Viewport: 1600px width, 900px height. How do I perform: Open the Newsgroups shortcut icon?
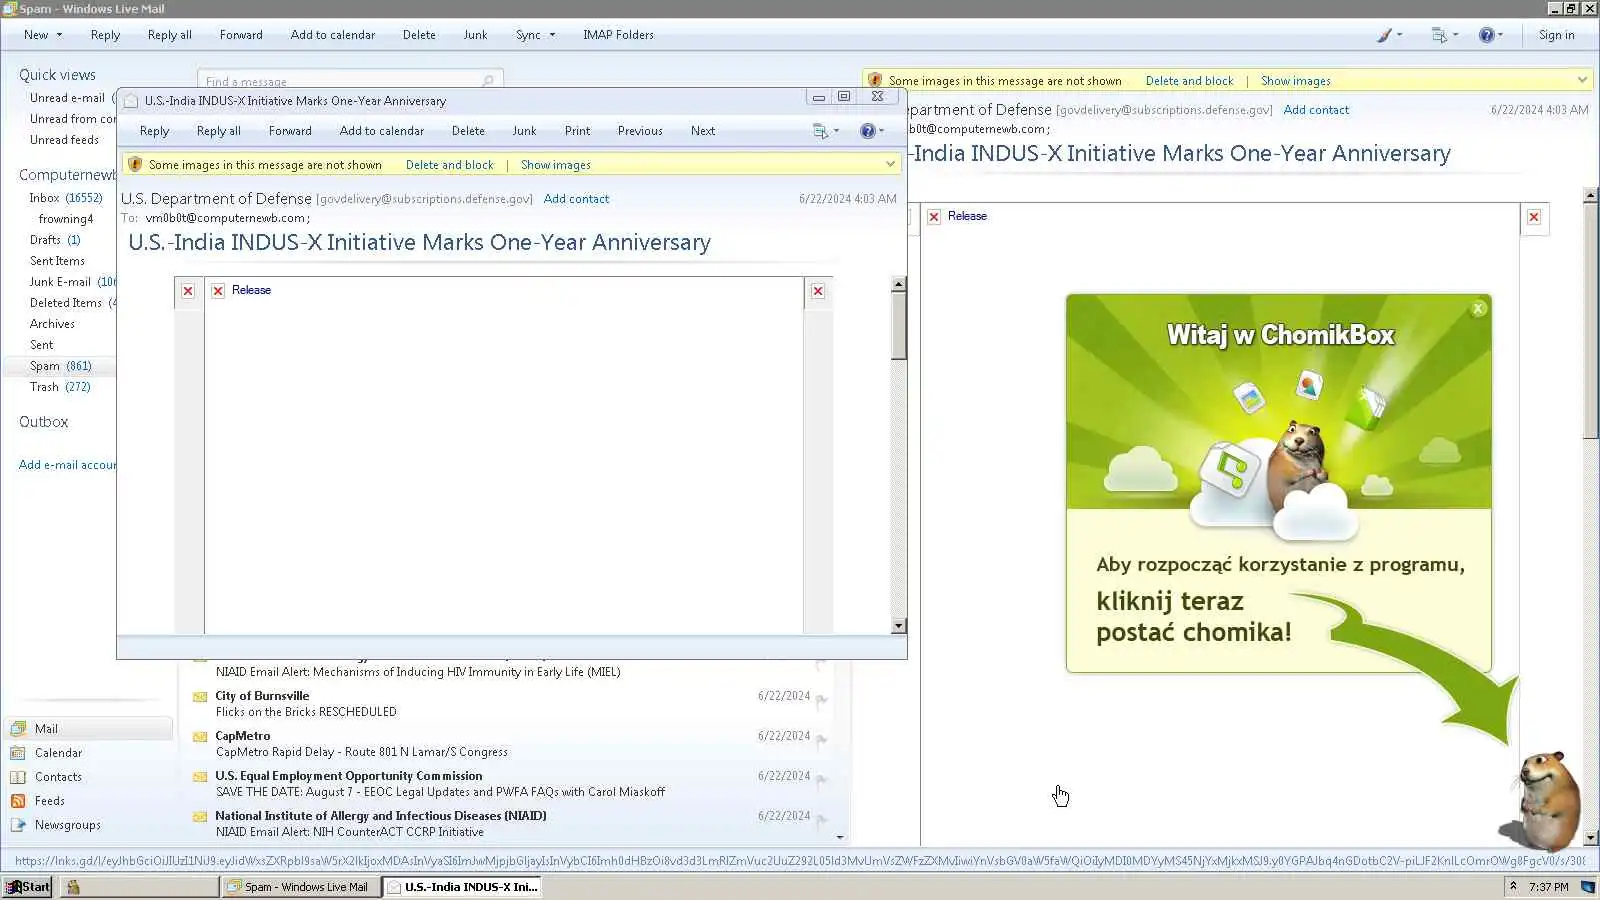[x=18, y=825]
